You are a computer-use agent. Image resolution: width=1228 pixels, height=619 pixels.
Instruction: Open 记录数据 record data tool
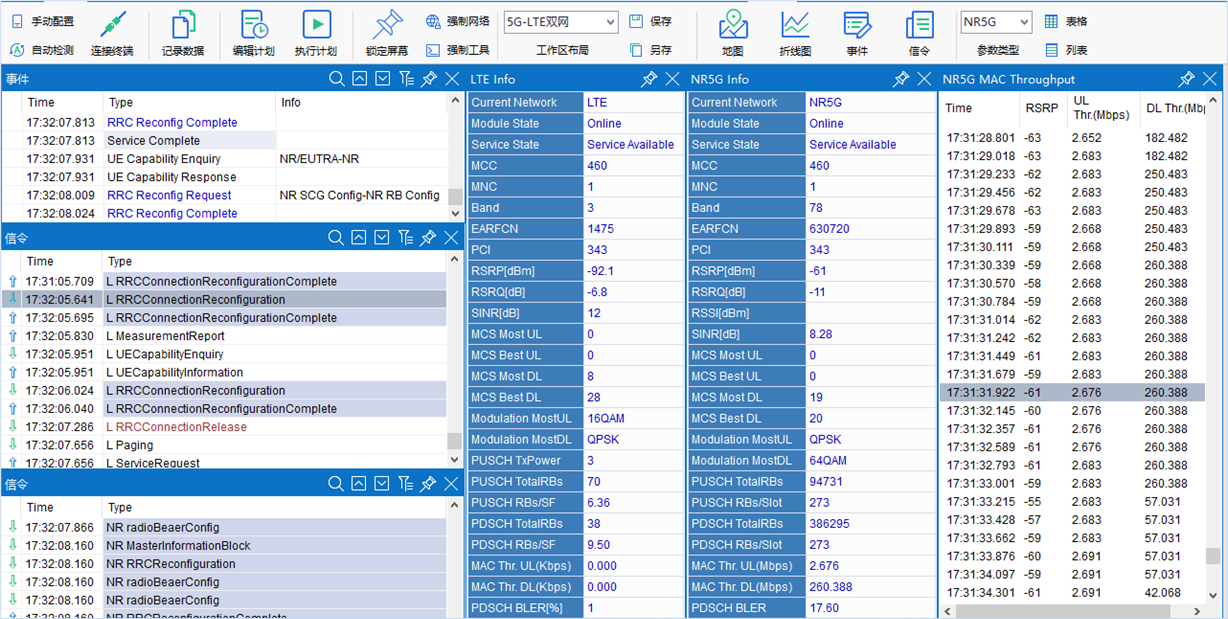pos(183,25)
